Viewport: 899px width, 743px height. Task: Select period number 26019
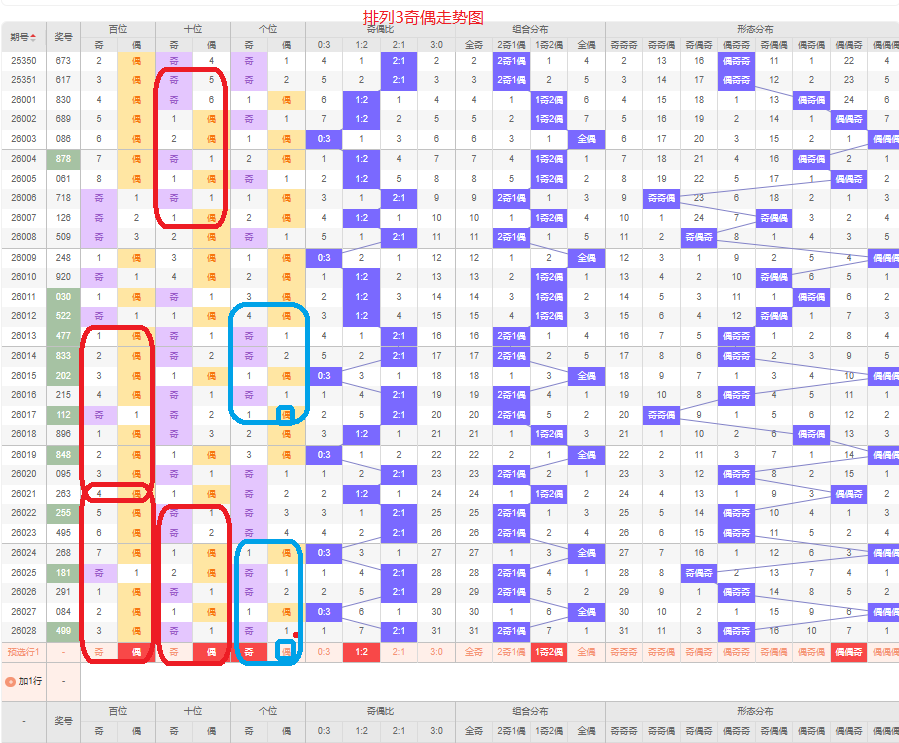point(24,455)
